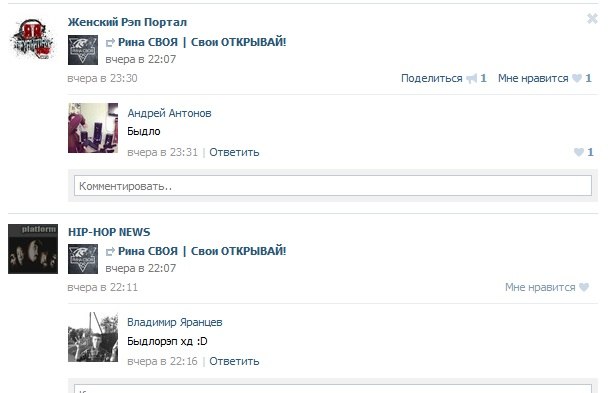
Task: Open Рина СВОЯ thumbnail in first post
Action: [x=83, y=50]
